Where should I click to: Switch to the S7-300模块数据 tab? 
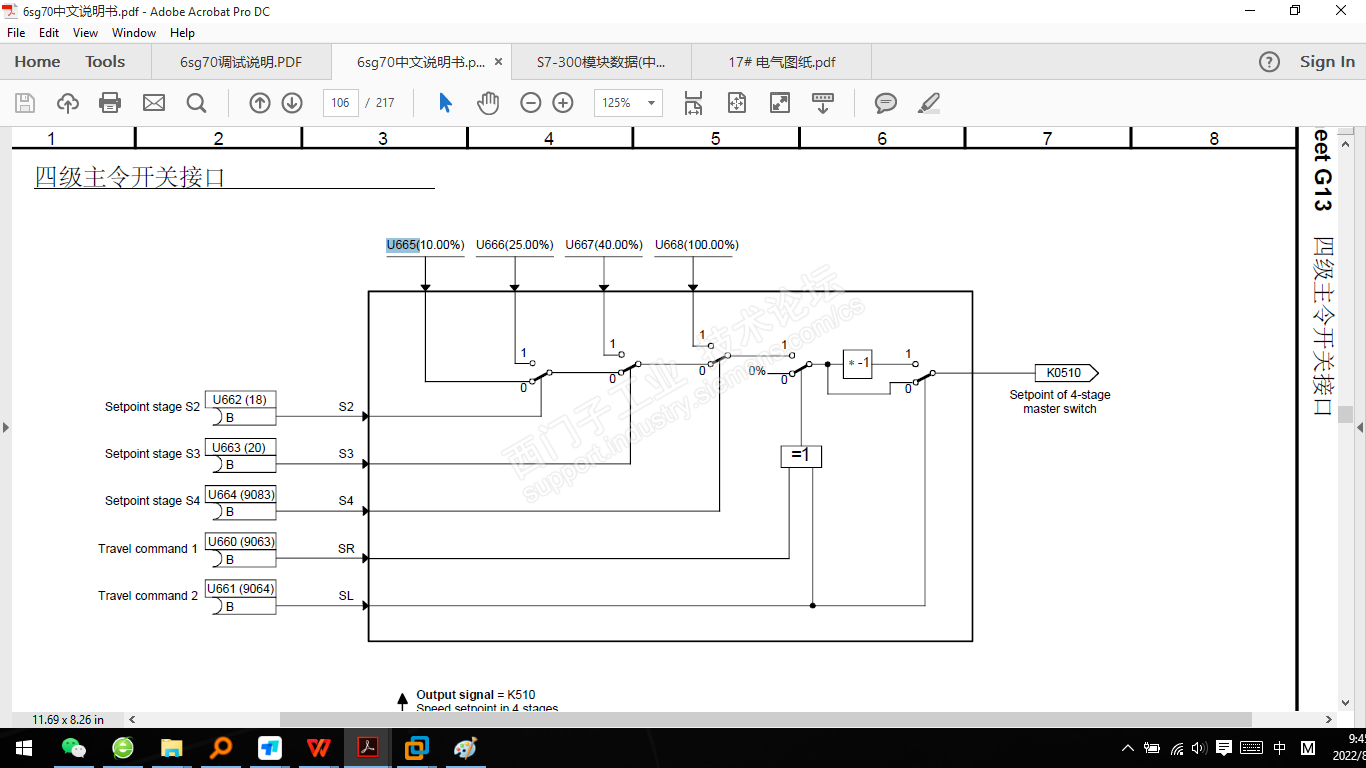(601, 62)
